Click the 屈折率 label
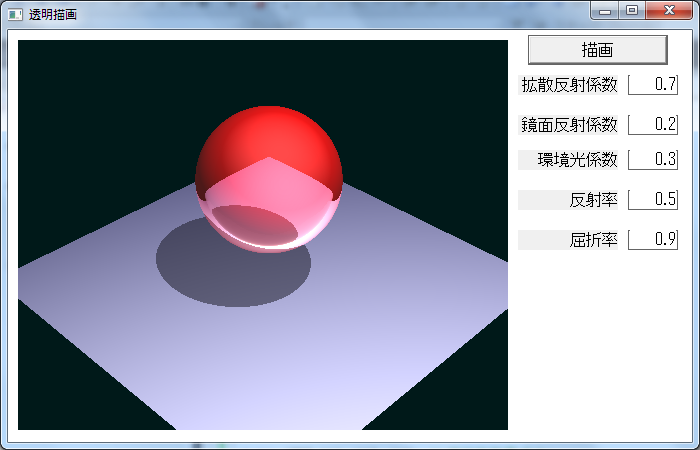Viewport: 700px width, 450px height. pos(568,240)
